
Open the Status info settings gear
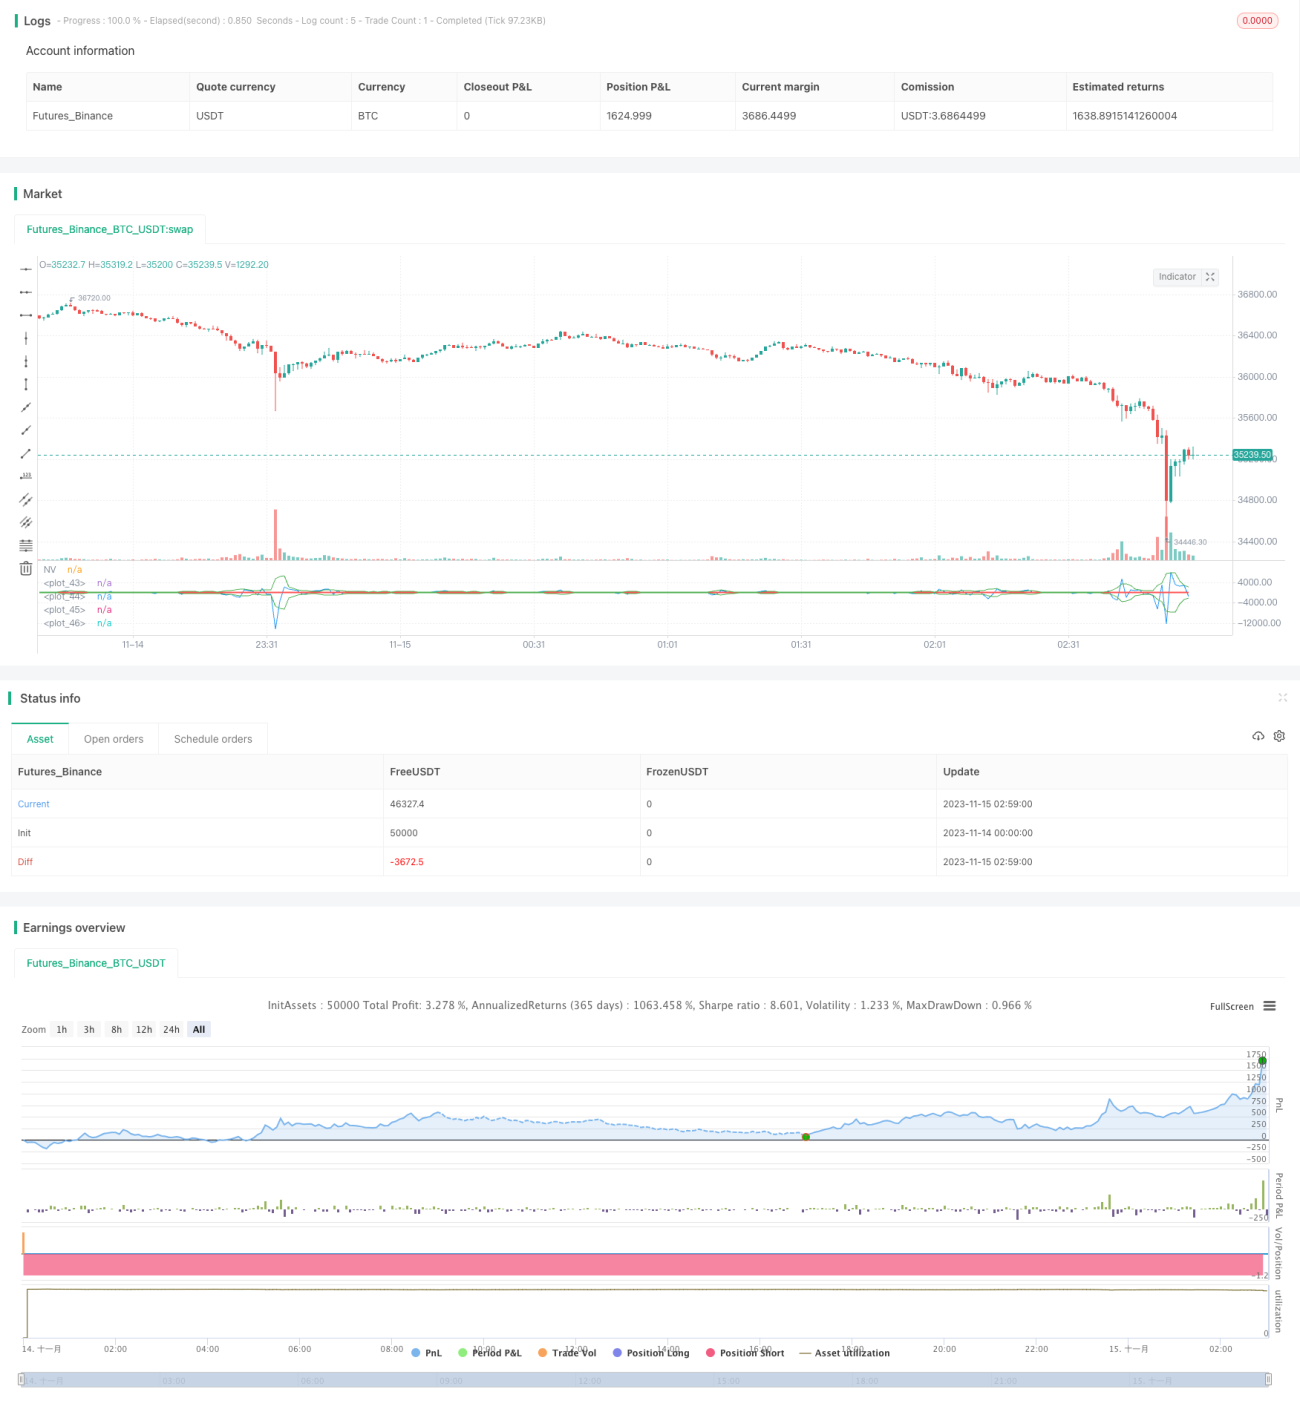pos(1279,736)
